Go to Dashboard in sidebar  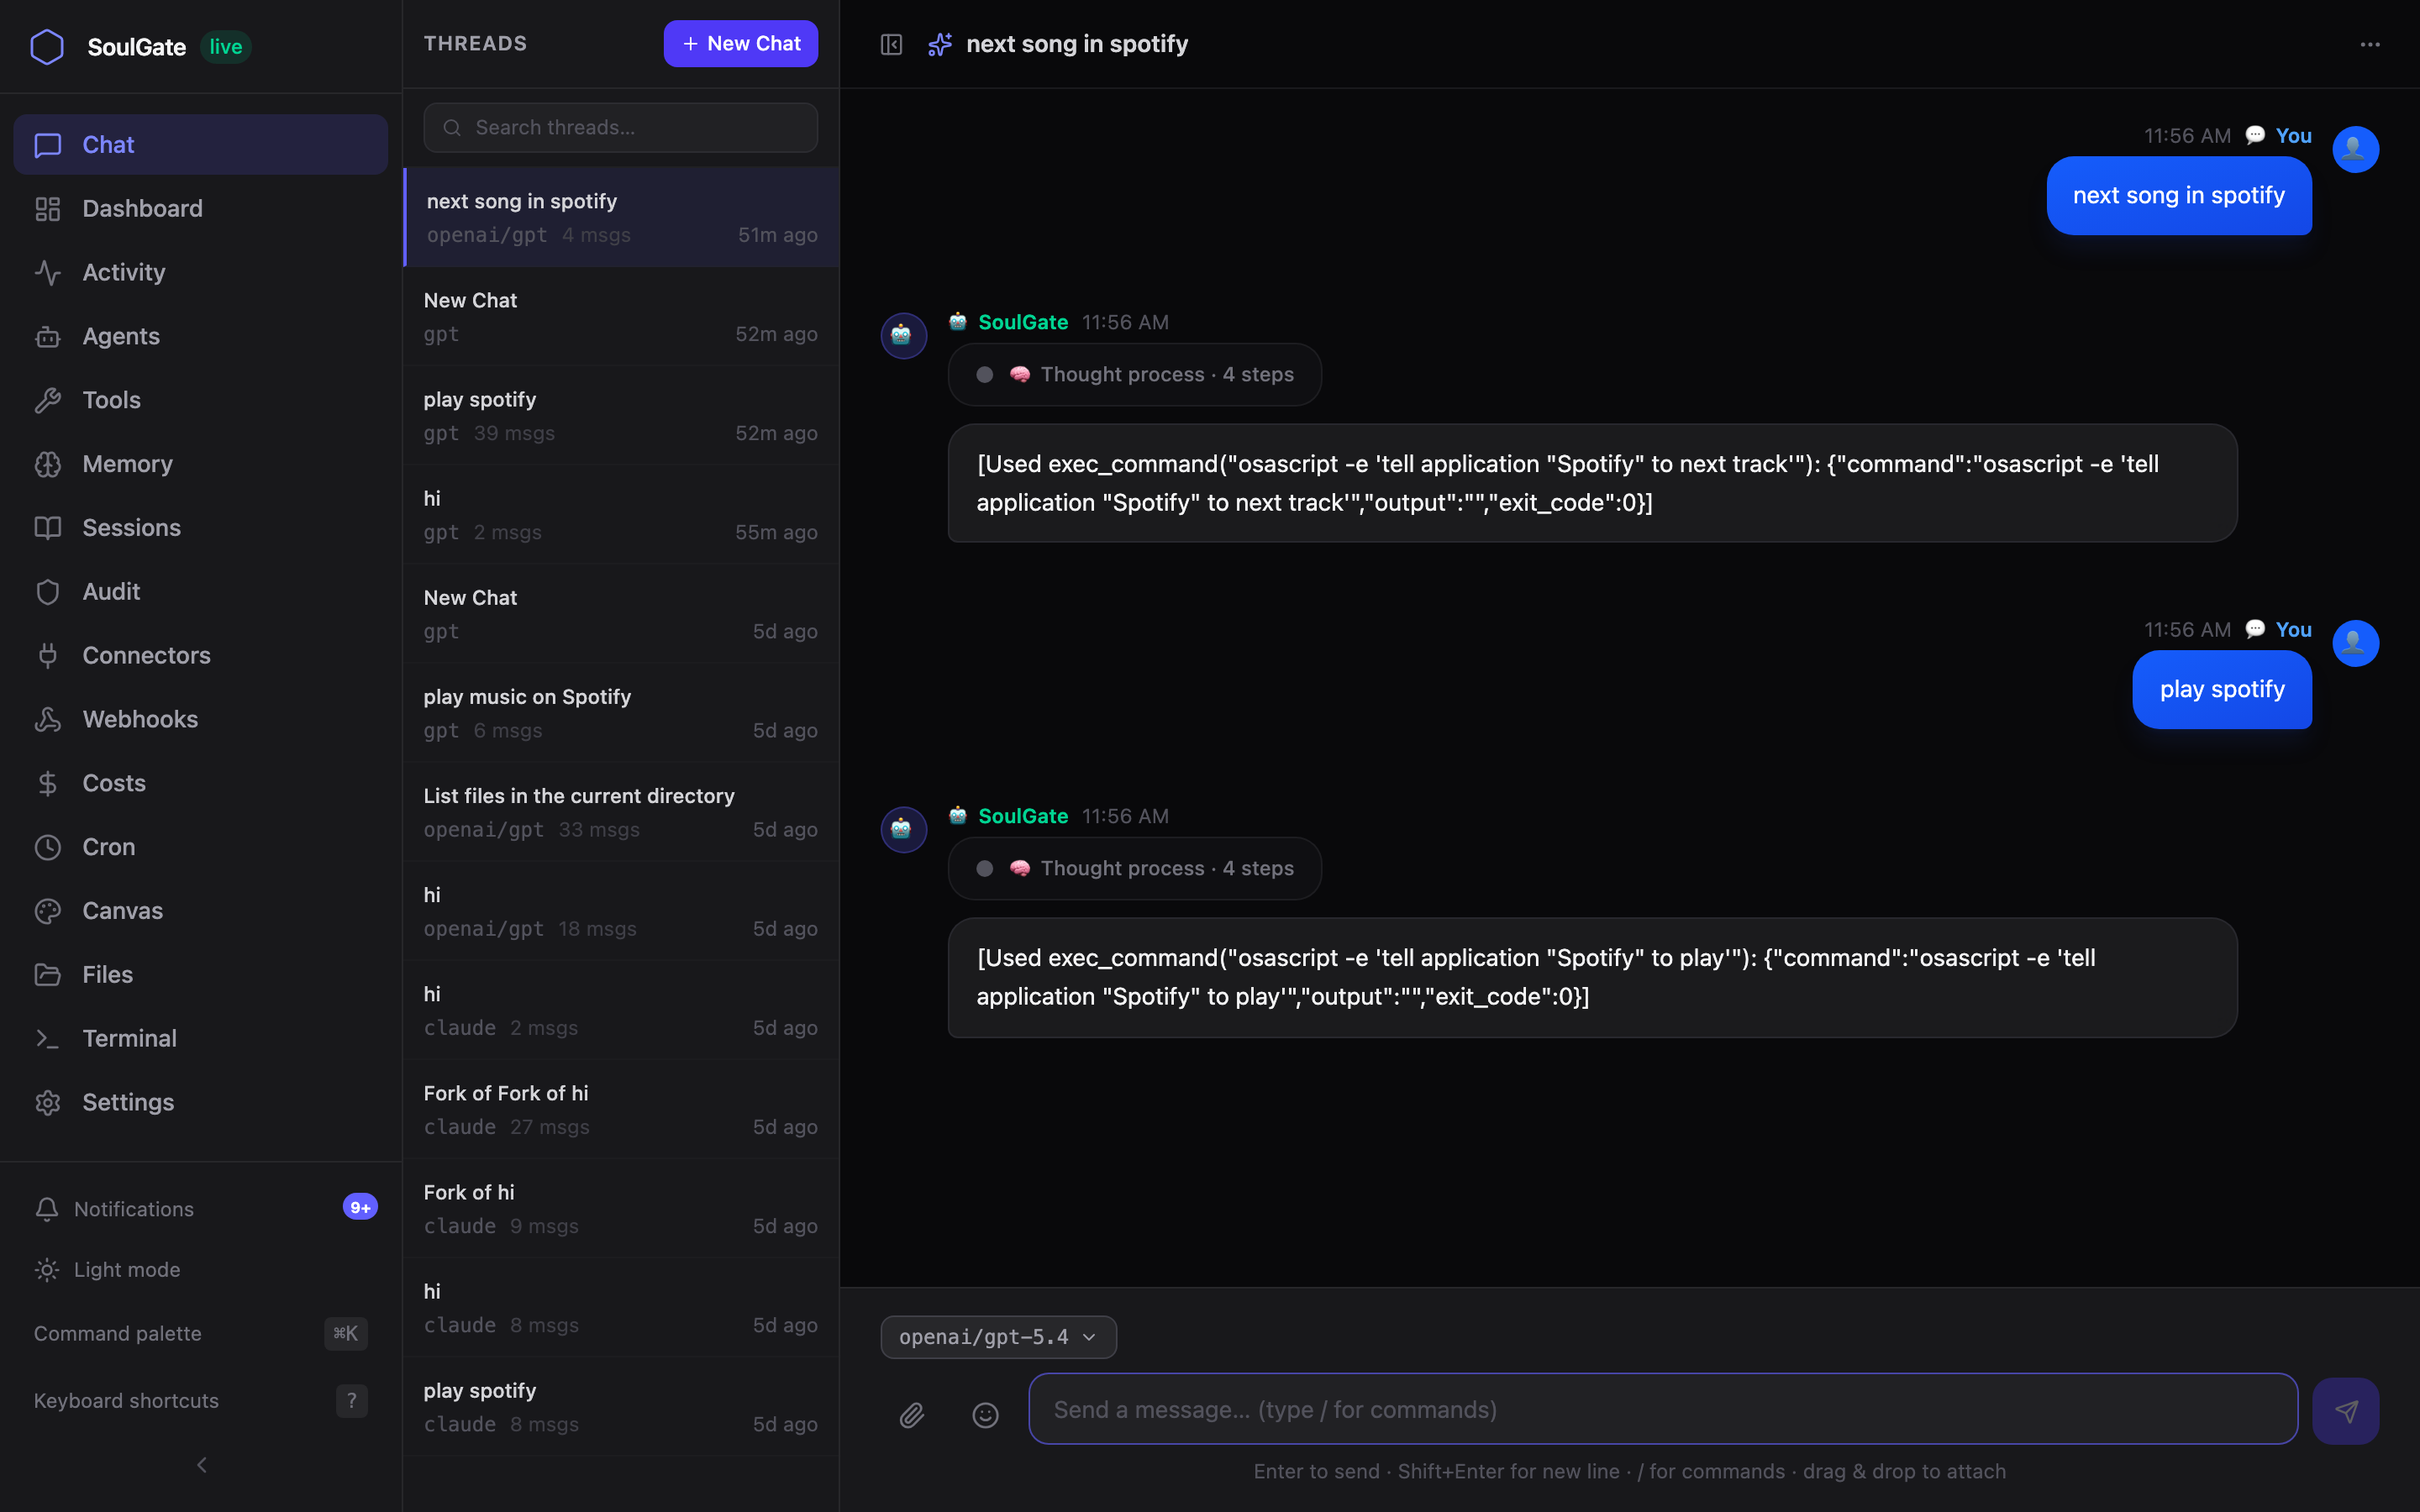pyautogui.click(x=200, y=209)
